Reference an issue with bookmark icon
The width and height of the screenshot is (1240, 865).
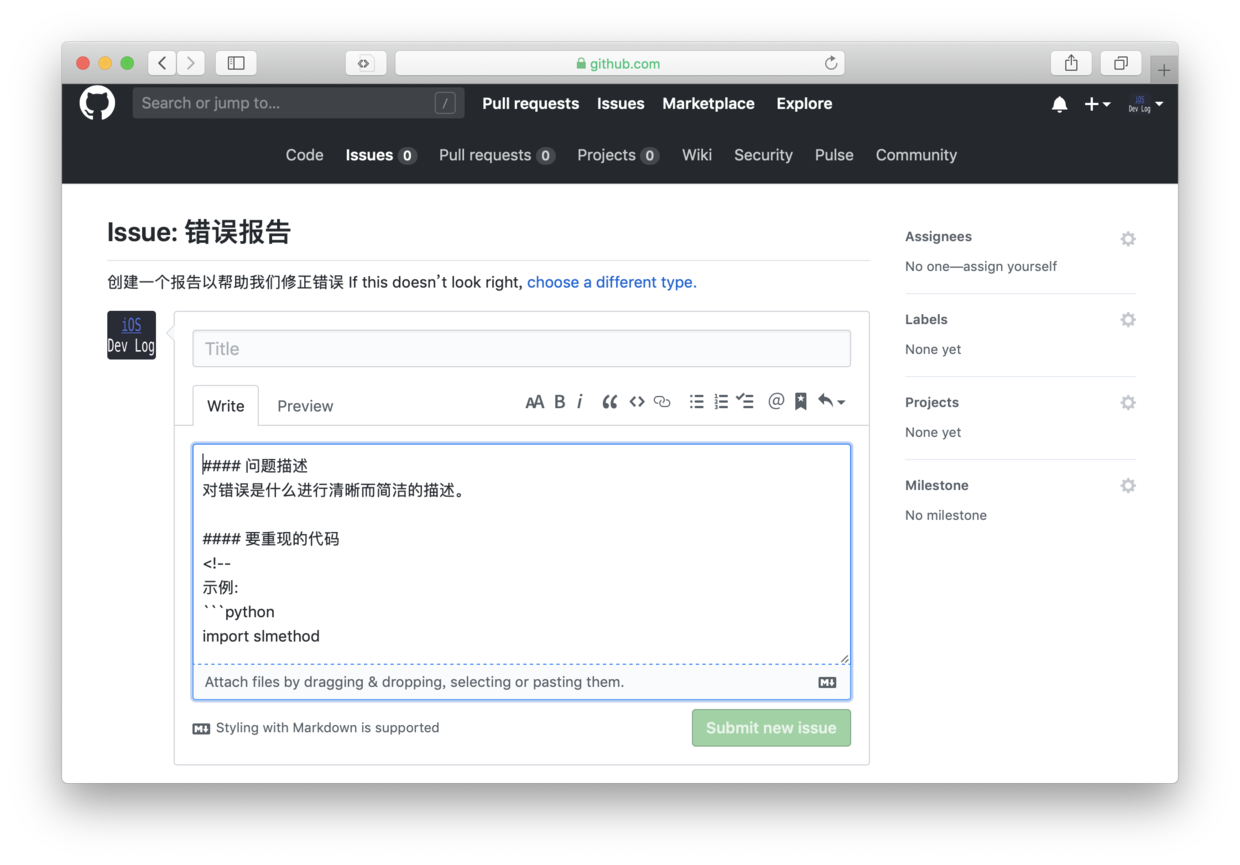click(801, 402)
